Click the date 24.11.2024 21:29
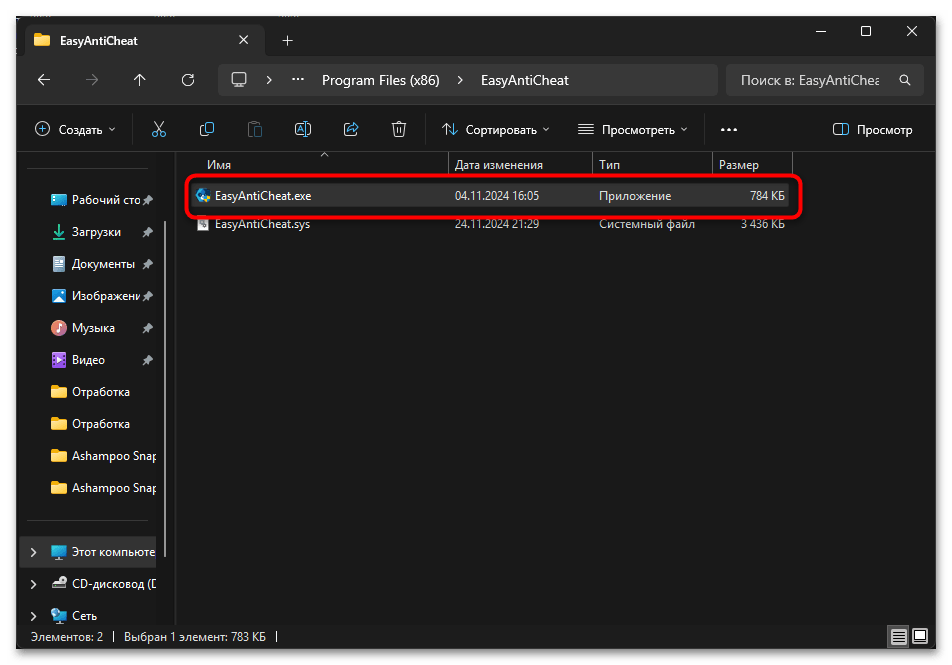952x665 pixels. [497, 224]
